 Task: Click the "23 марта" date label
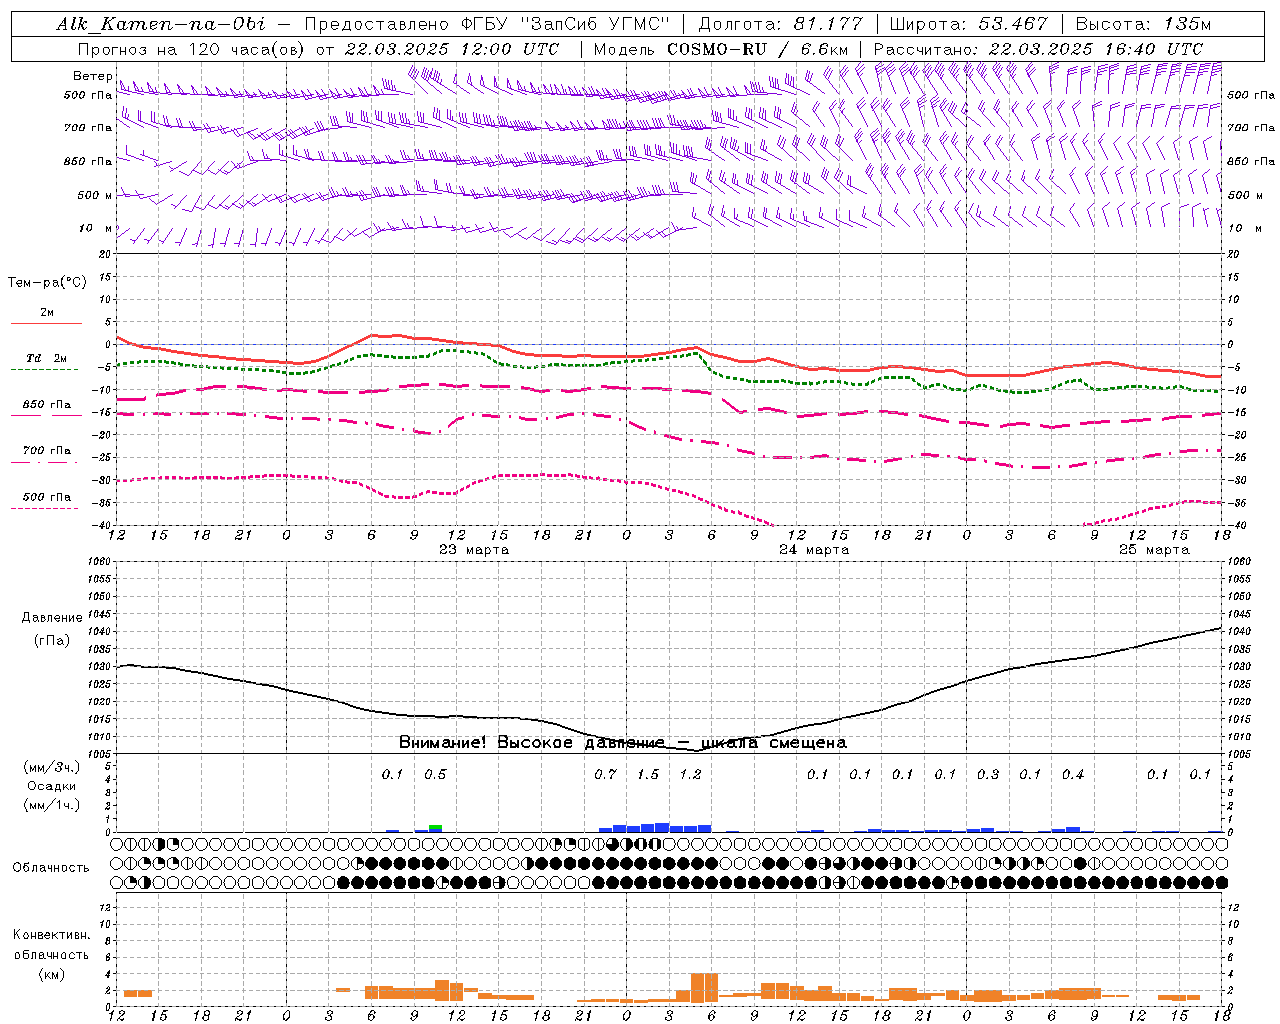point(474,550)
